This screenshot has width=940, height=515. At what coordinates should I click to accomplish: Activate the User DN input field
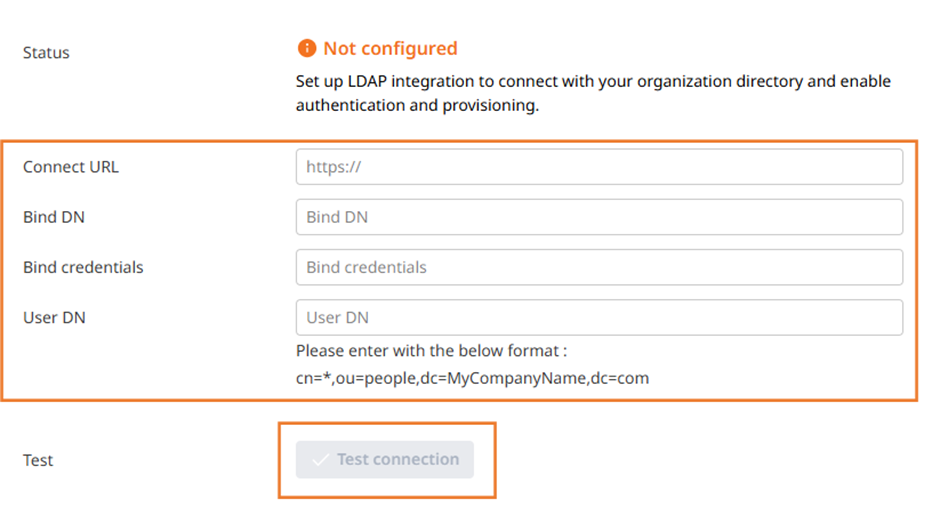coord(599,318)
